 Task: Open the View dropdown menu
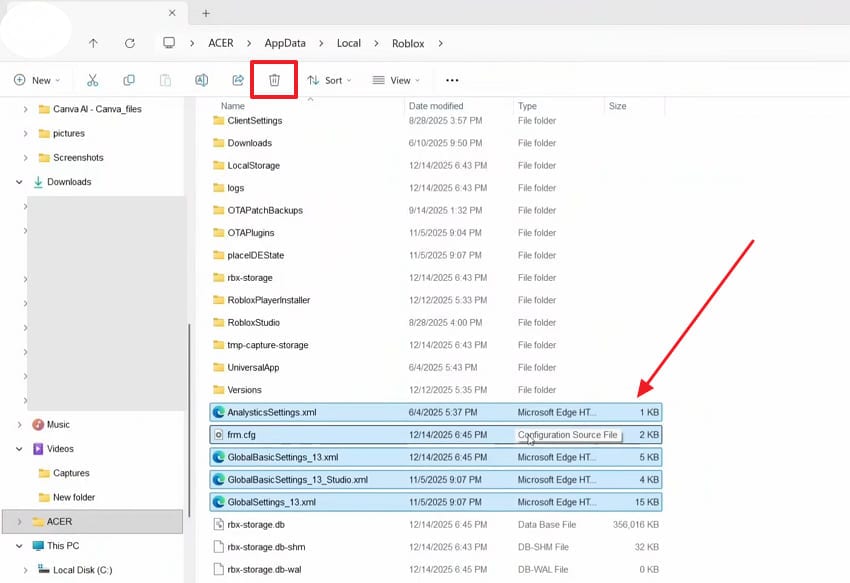pos(396,80)
